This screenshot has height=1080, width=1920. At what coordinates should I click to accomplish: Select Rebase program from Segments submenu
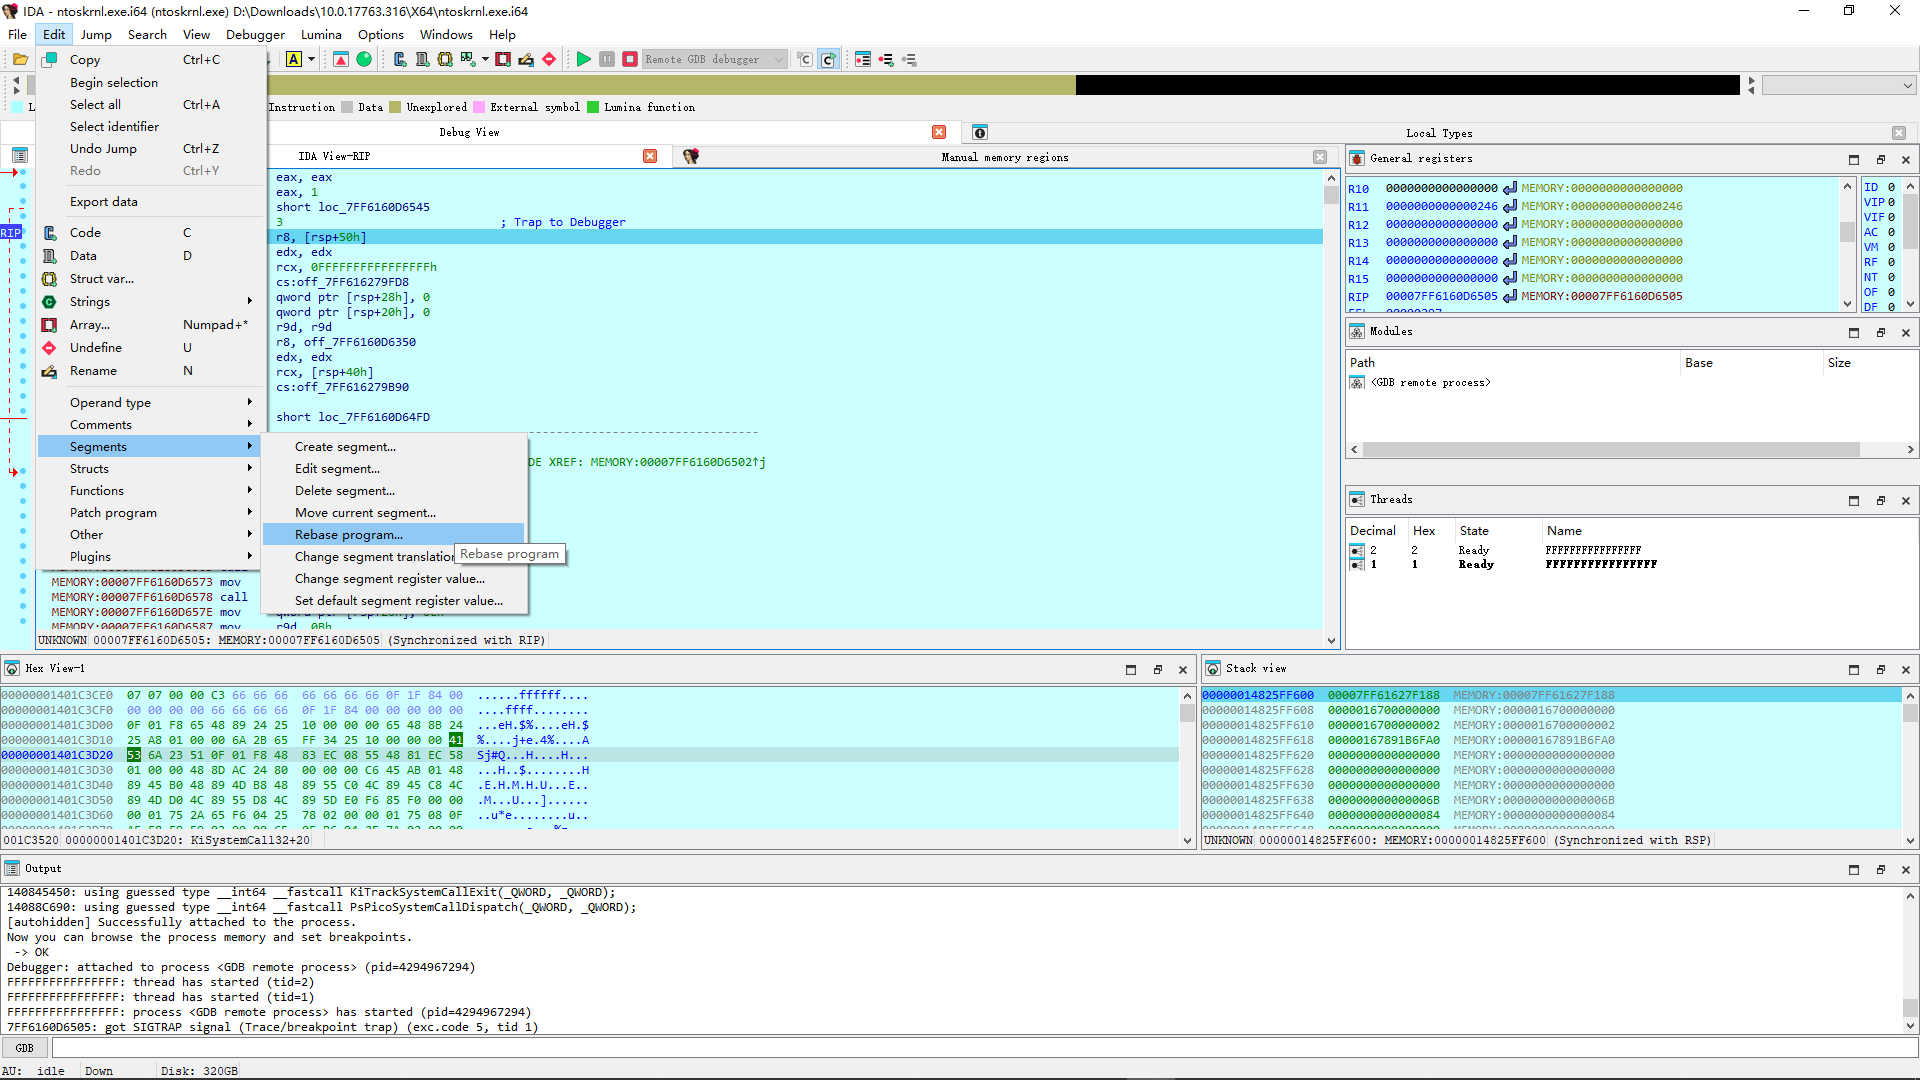(x=349, y=535)
